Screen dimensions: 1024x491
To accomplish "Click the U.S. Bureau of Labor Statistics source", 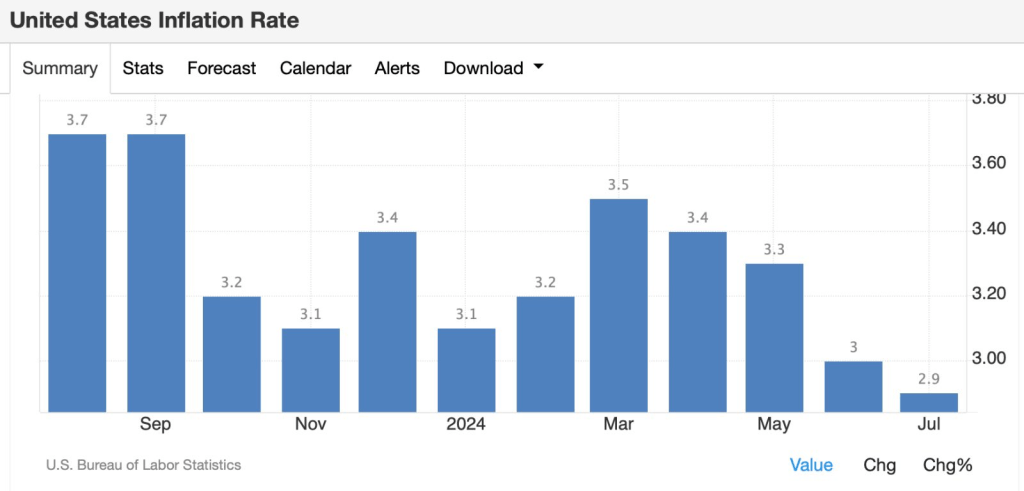I will [x=143, y=465].
